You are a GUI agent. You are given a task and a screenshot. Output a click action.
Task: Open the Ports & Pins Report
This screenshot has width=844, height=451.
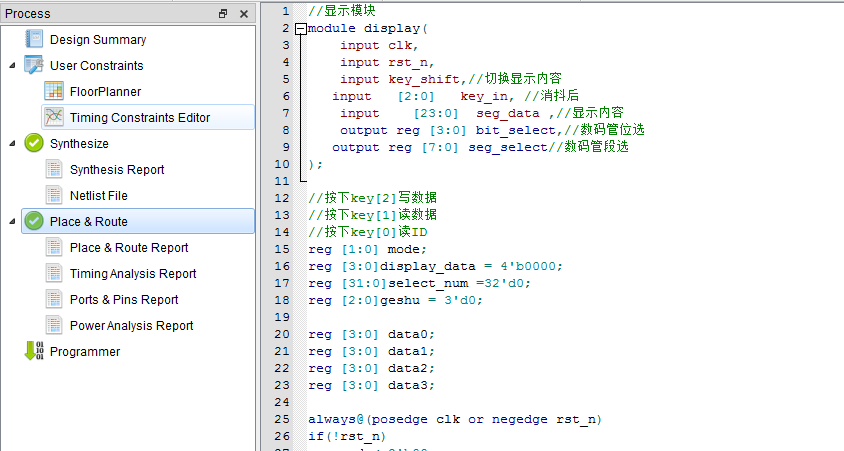coord(124,300)
